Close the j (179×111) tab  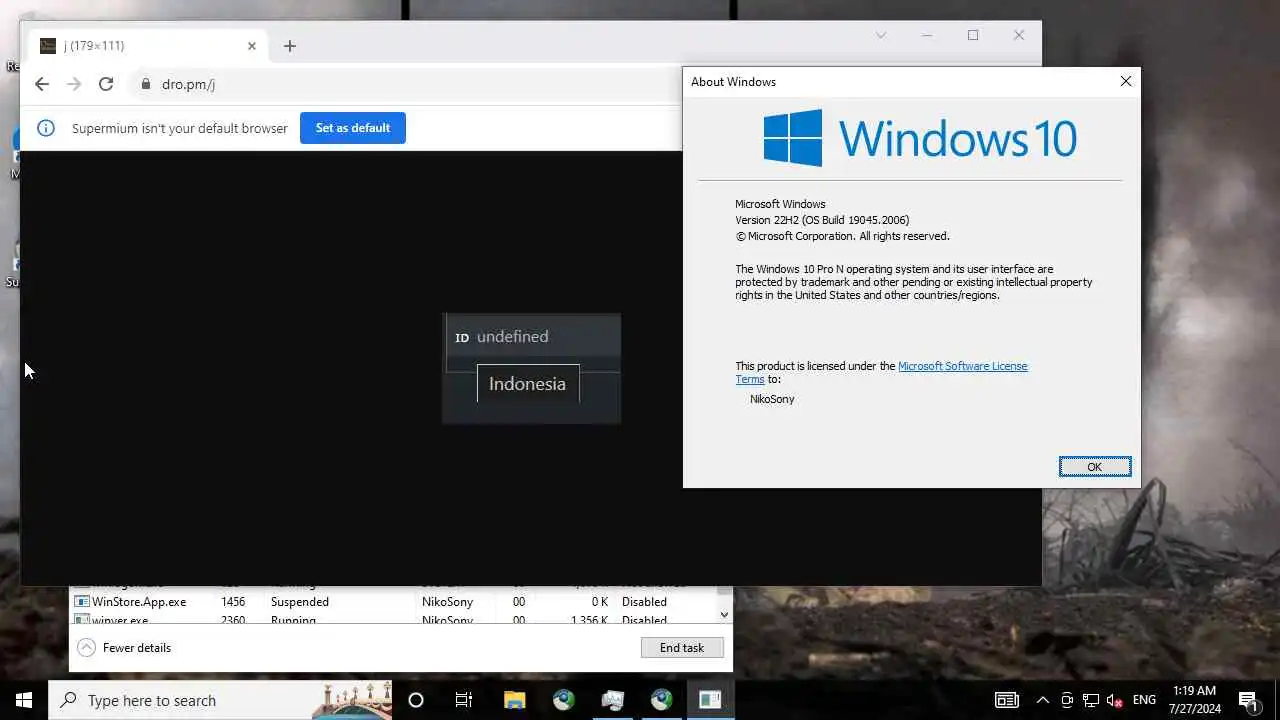(252, 46)
